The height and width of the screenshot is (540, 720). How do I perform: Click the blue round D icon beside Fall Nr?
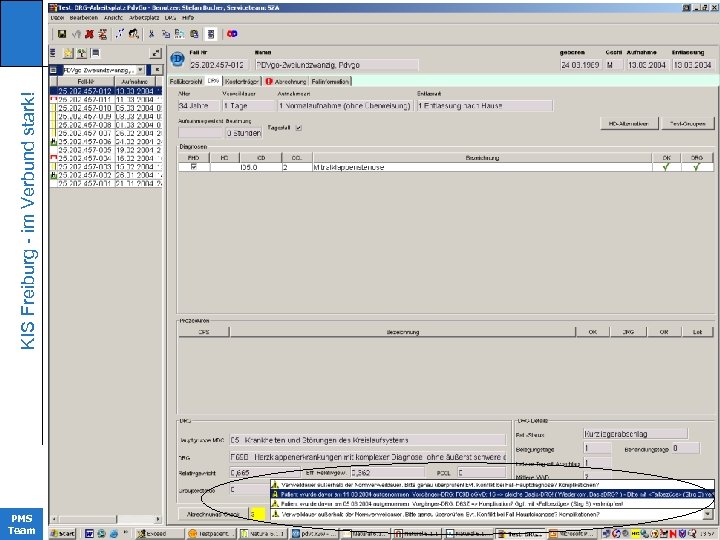point(177,59)
